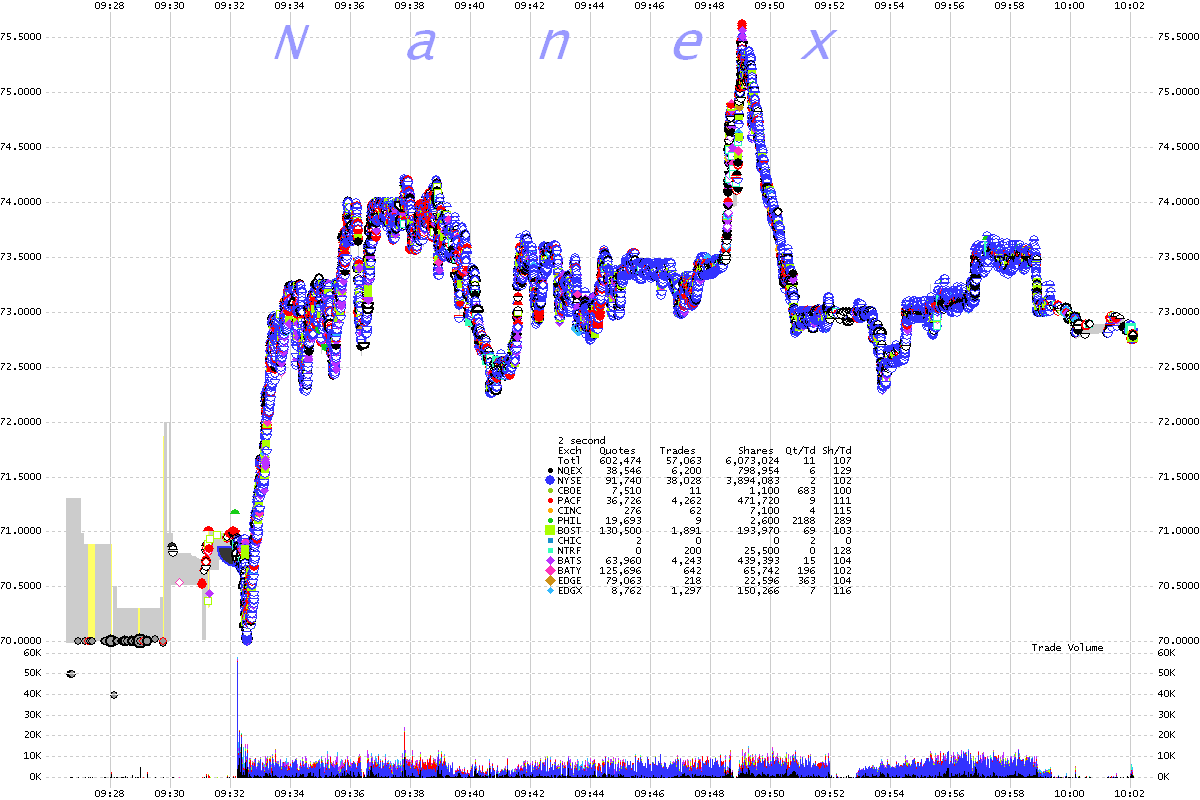
Task: Click the lime BOST legend square
Action: pyautogui.click(x=549, y=530)
